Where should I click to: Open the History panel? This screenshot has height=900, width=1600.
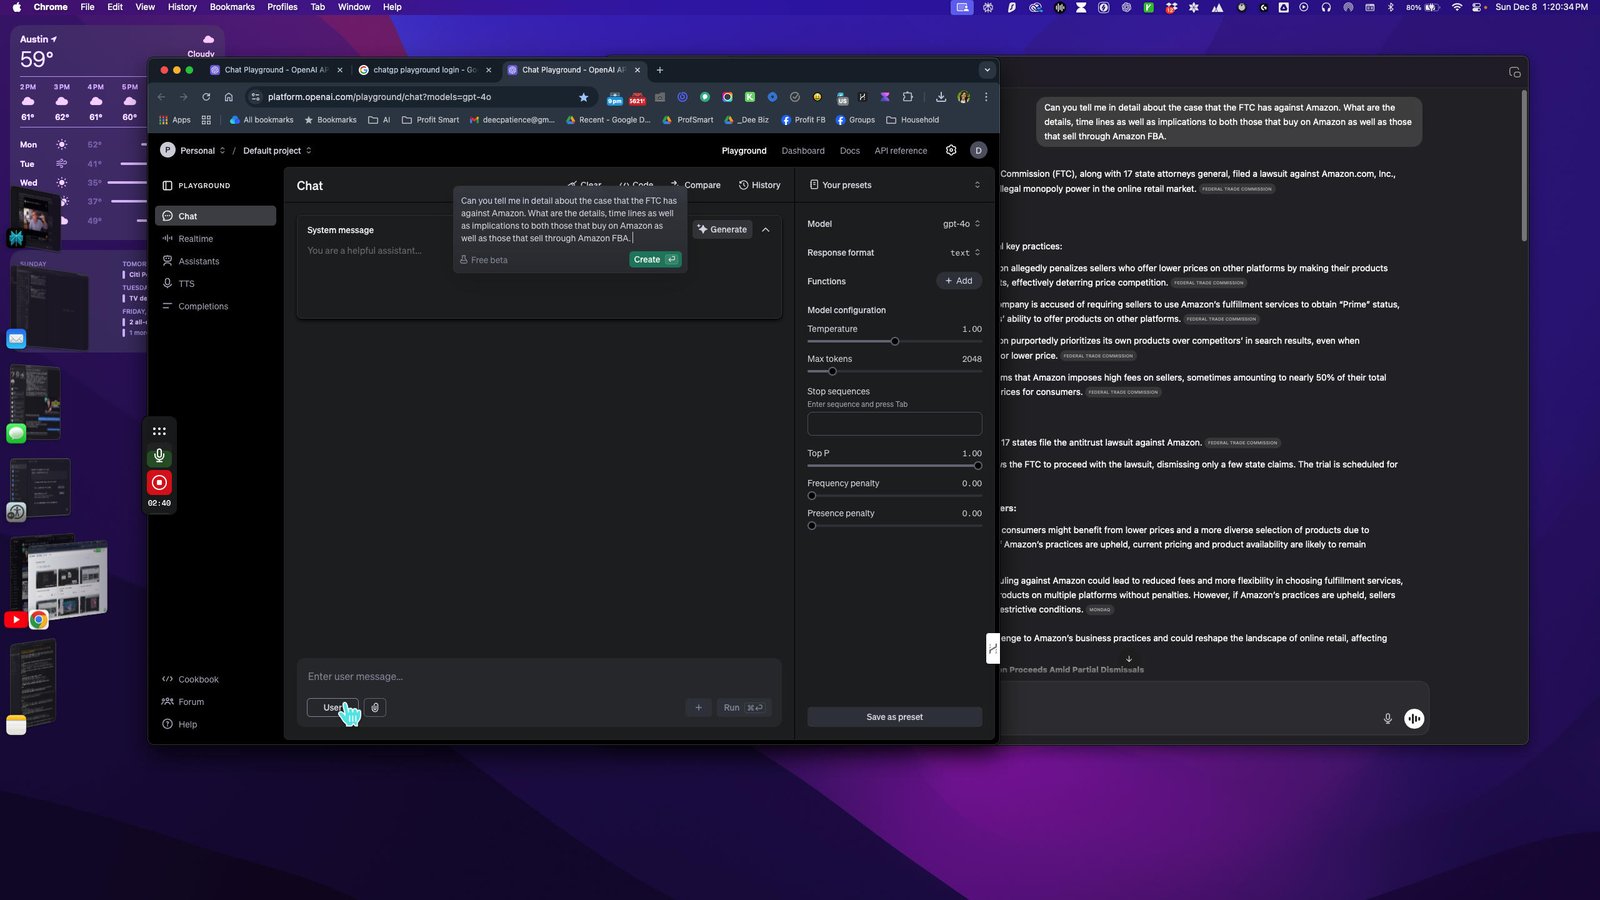pyautogui.click(x=760, y=185)
